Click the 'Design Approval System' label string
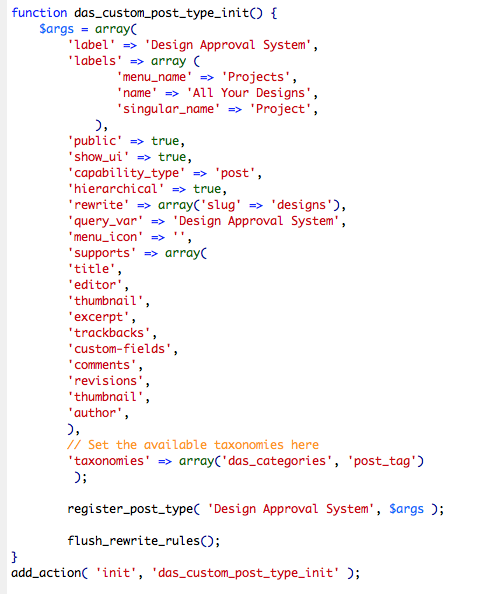Screen dimensions: 486x594 click(228, 45)
